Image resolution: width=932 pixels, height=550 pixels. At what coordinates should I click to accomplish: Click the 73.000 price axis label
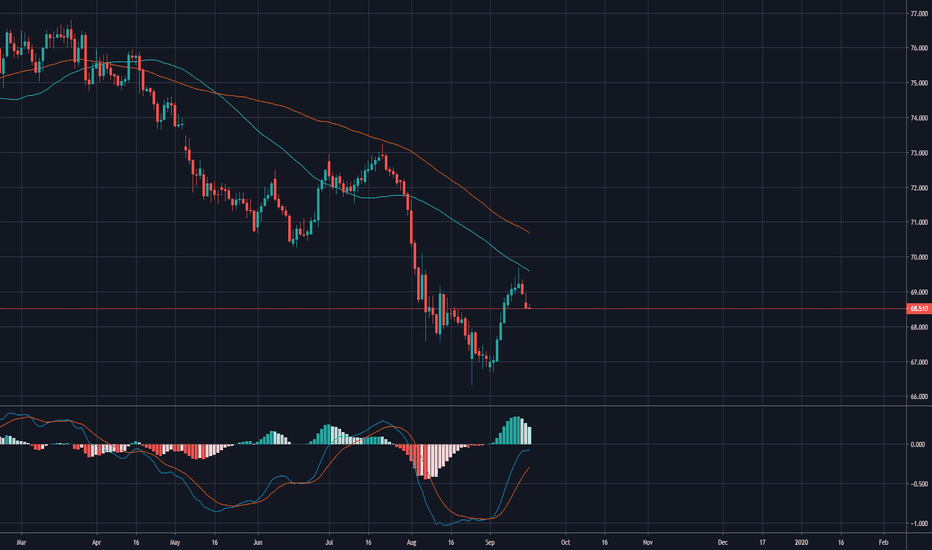tap(918, 153)
